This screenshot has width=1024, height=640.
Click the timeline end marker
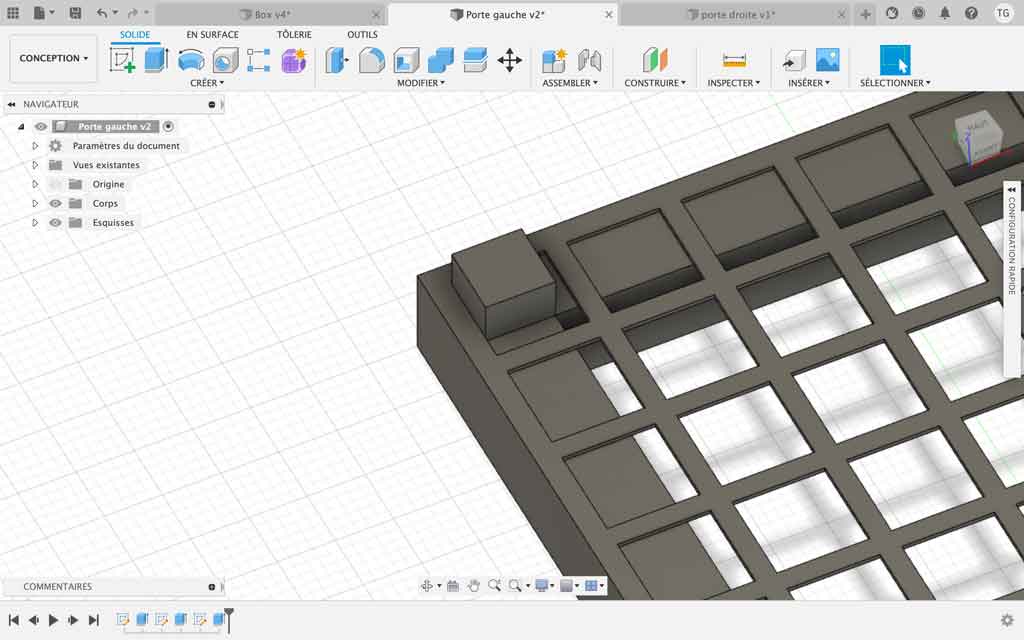pos(229,619)
